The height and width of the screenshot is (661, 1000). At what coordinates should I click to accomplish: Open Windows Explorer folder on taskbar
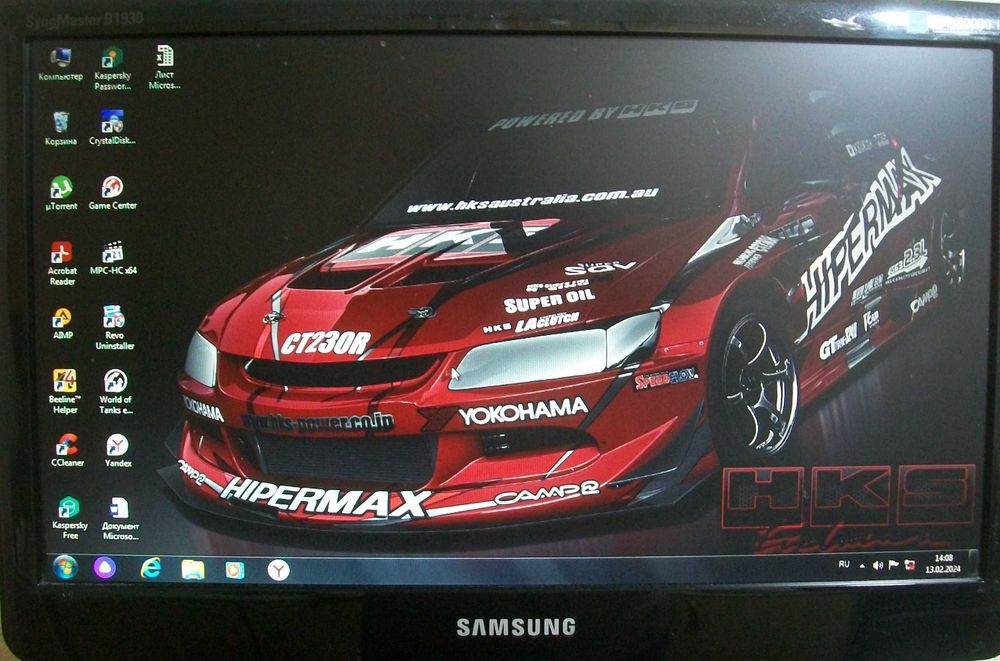[x=193, y=569]
